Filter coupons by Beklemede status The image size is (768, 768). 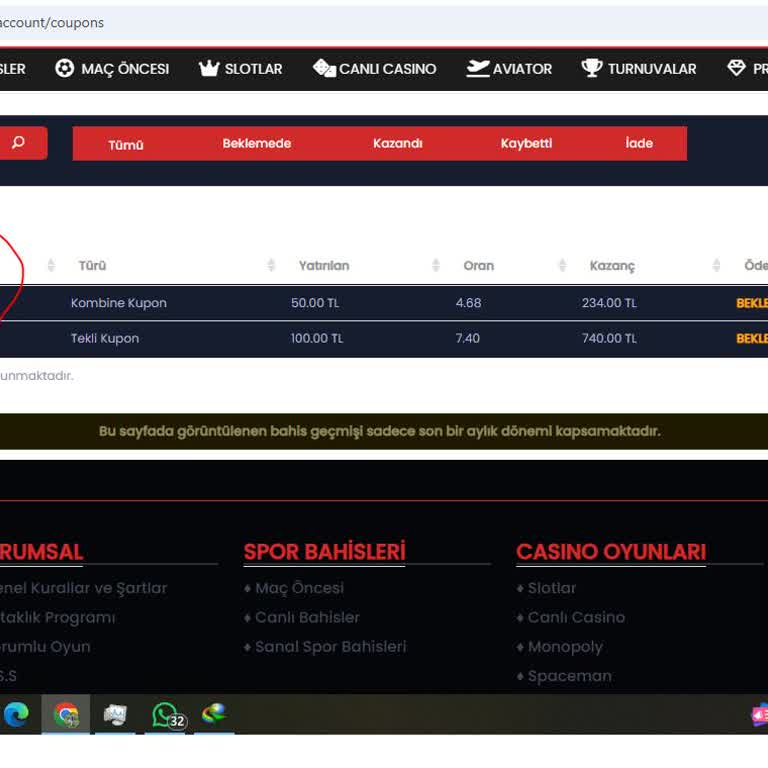[257, 144]
